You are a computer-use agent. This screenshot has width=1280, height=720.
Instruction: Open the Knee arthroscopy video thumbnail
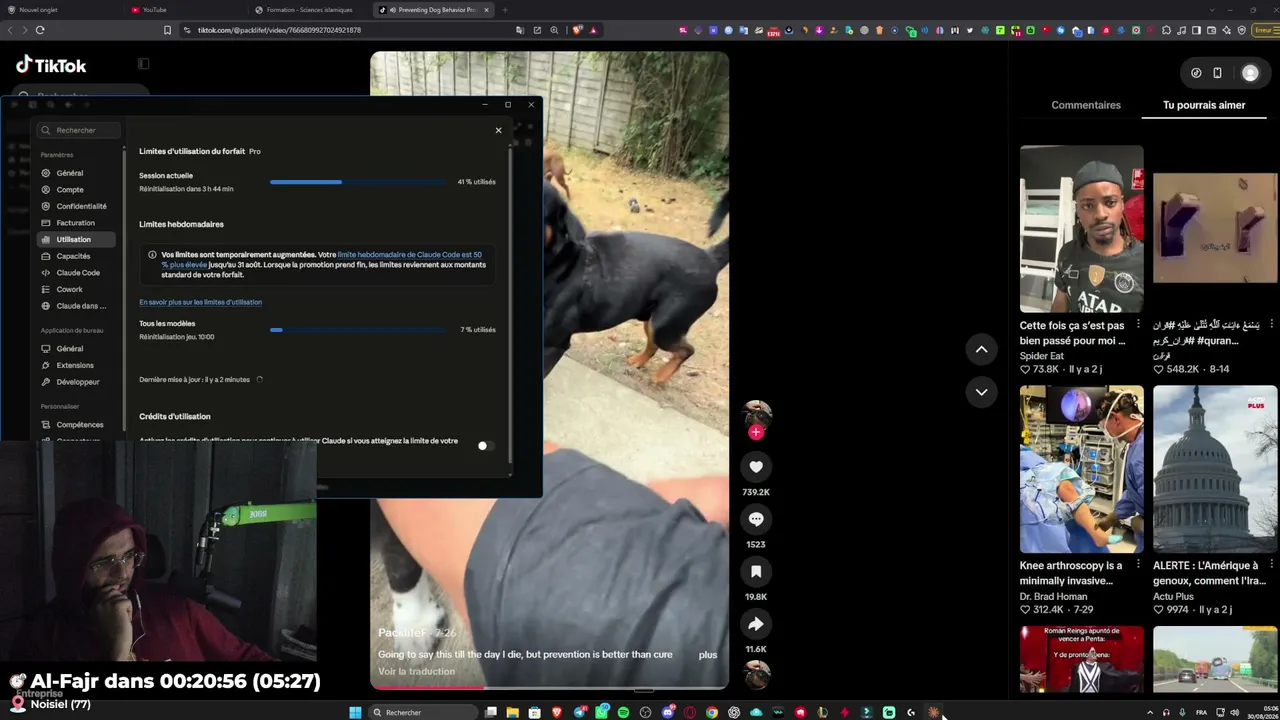1081,469
